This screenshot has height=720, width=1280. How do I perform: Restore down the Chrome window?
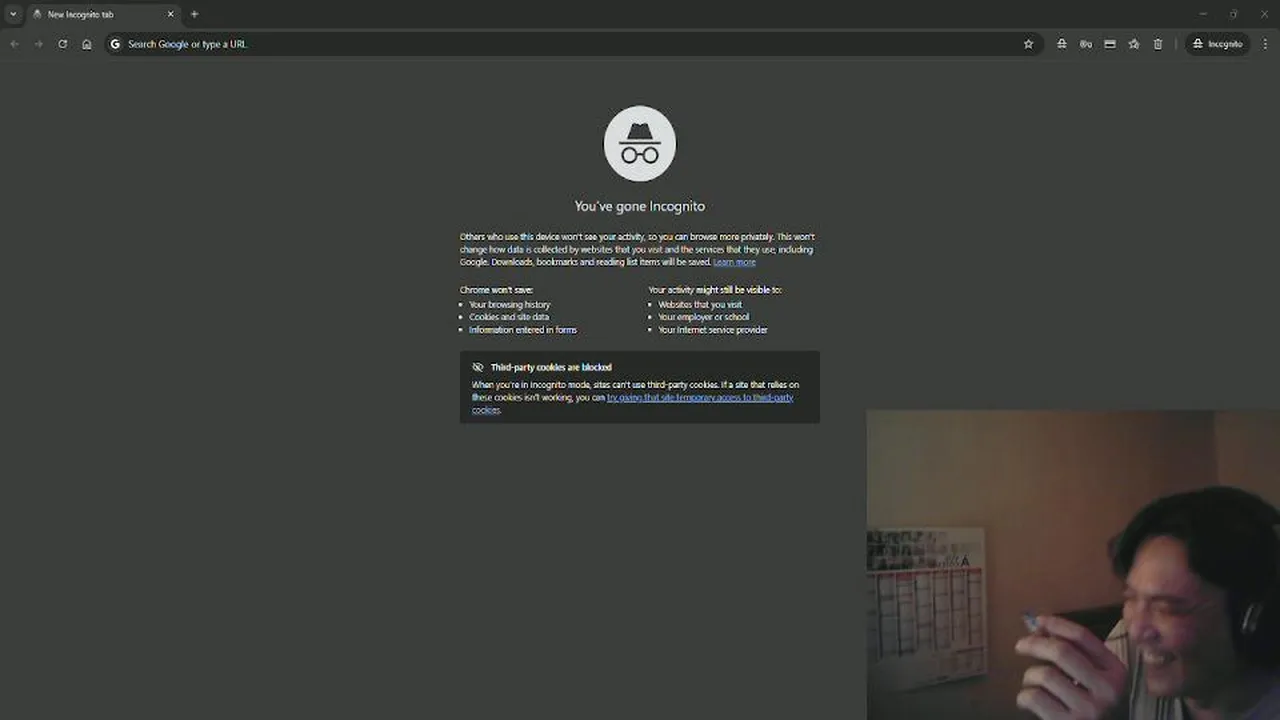tap(1233, 14)
